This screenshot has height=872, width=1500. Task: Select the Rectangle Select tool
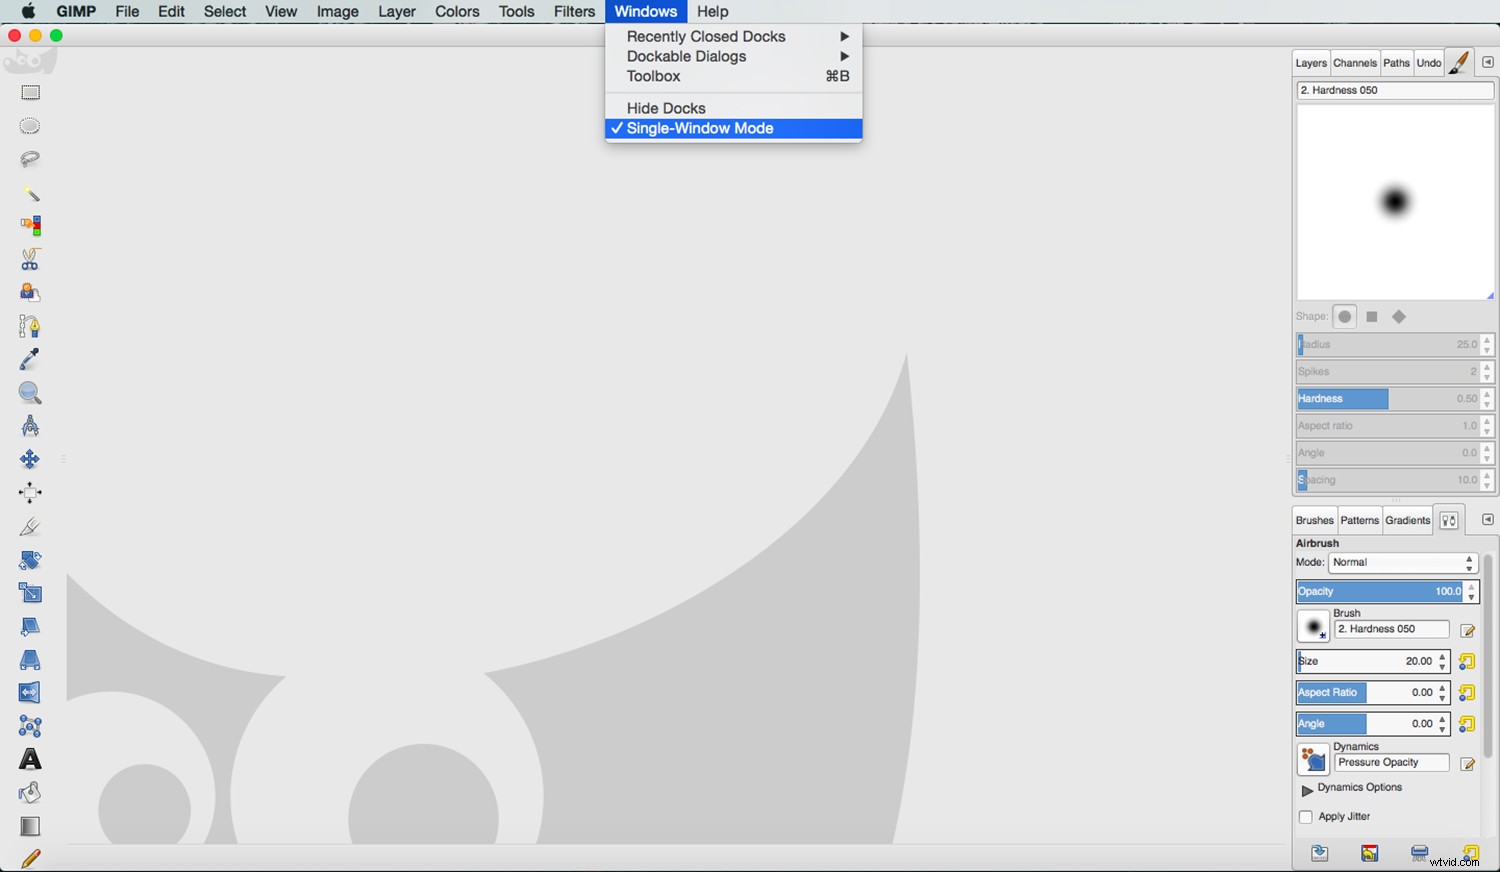(30, 92)
